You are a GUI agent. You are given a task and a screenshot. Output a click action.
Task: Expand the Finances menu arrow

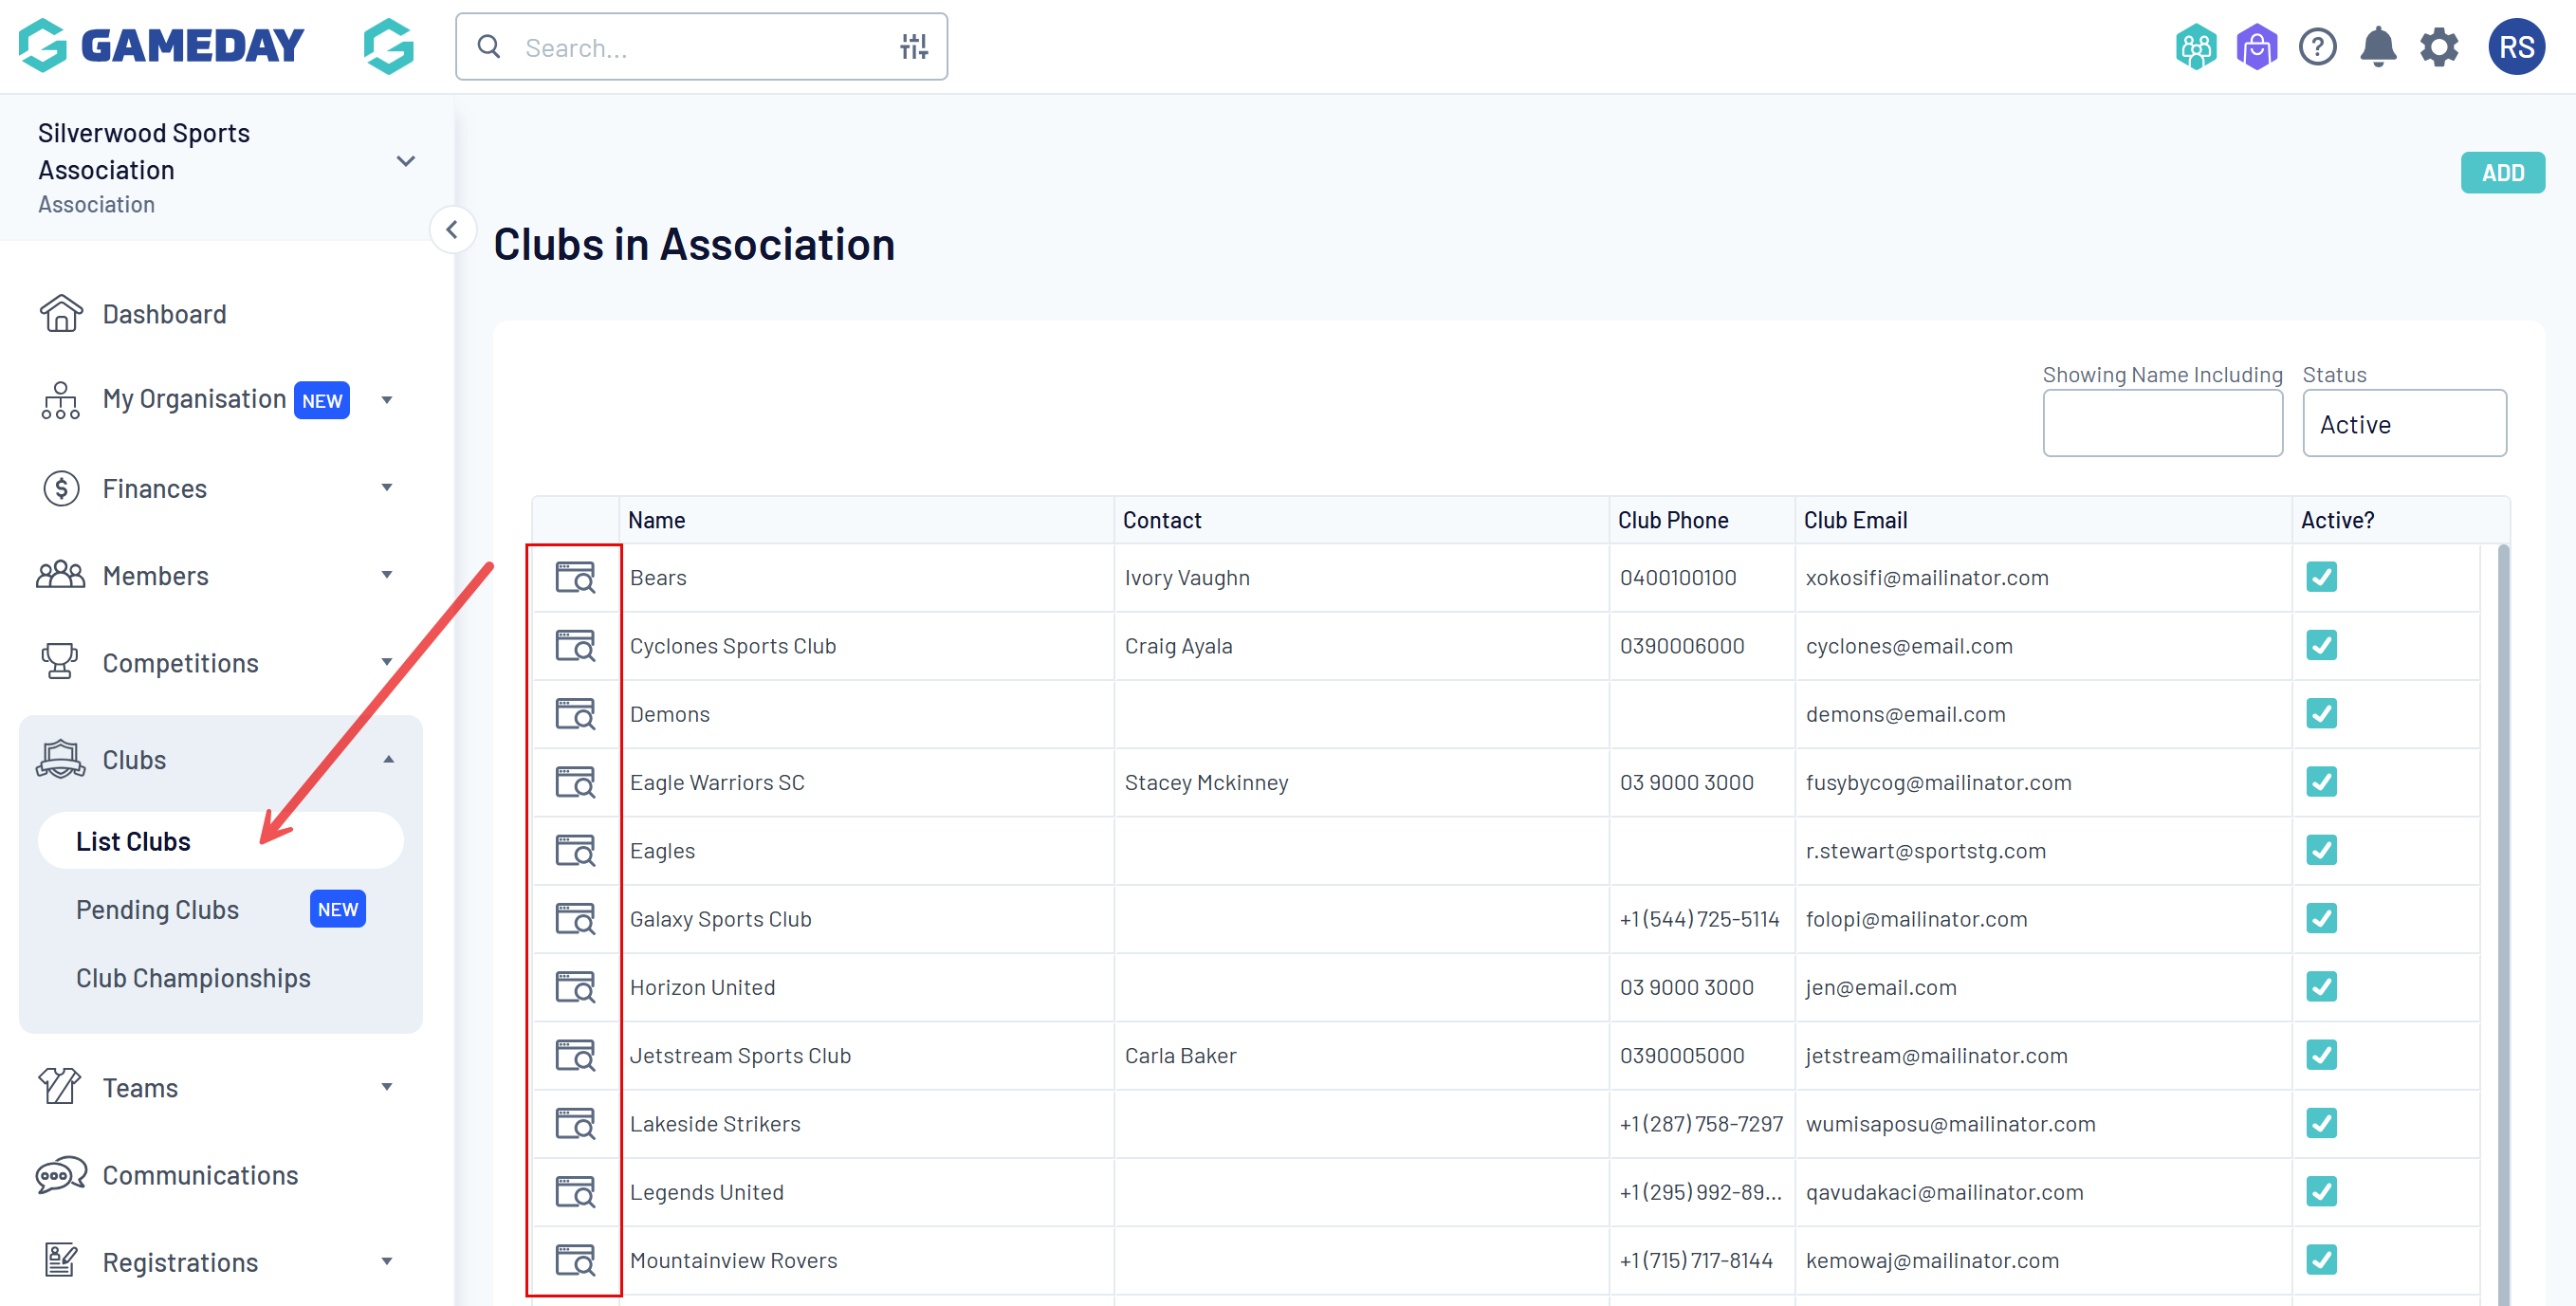pyautogui.click(x=387, y=488)
